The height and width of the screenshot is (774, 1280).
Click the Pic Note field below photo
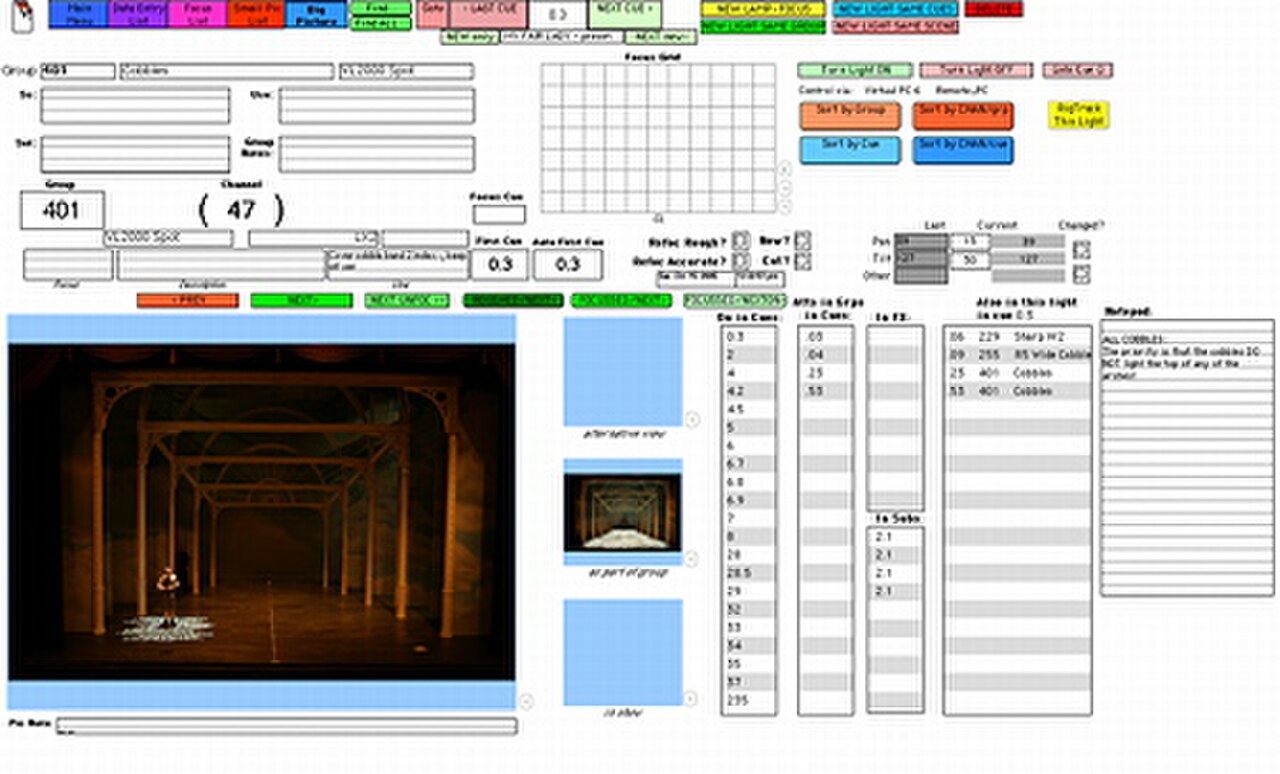(287, 726)
